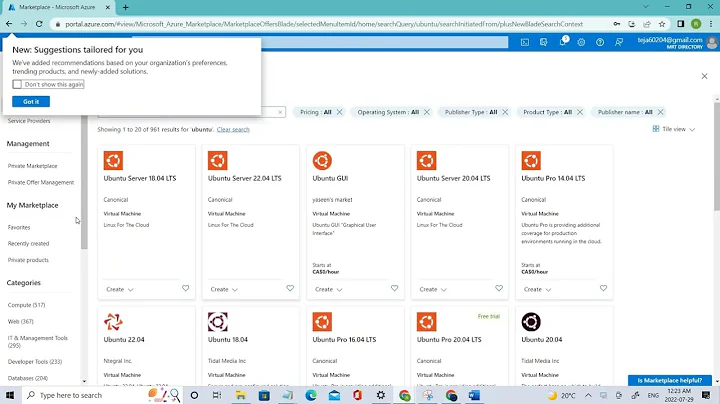Open the notifications bell
This screenshot has height=404, width=720.
tap(562, 42)
